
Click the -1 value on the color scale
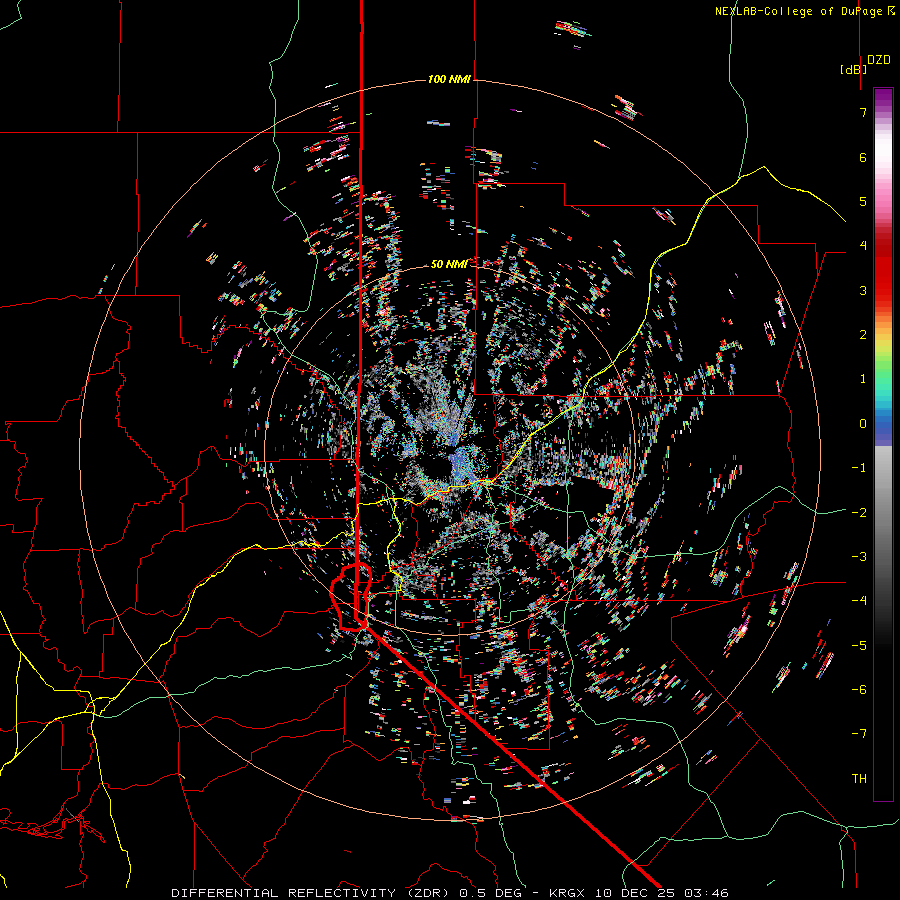coord(859,468)
